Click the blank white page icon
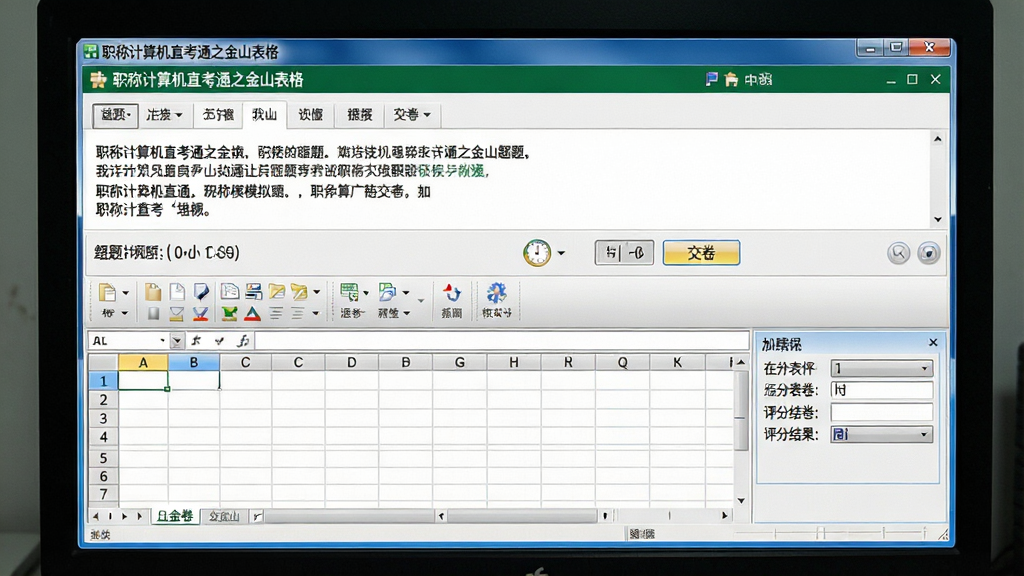This screenshot has height=576, width=1024. pos(176,292)
